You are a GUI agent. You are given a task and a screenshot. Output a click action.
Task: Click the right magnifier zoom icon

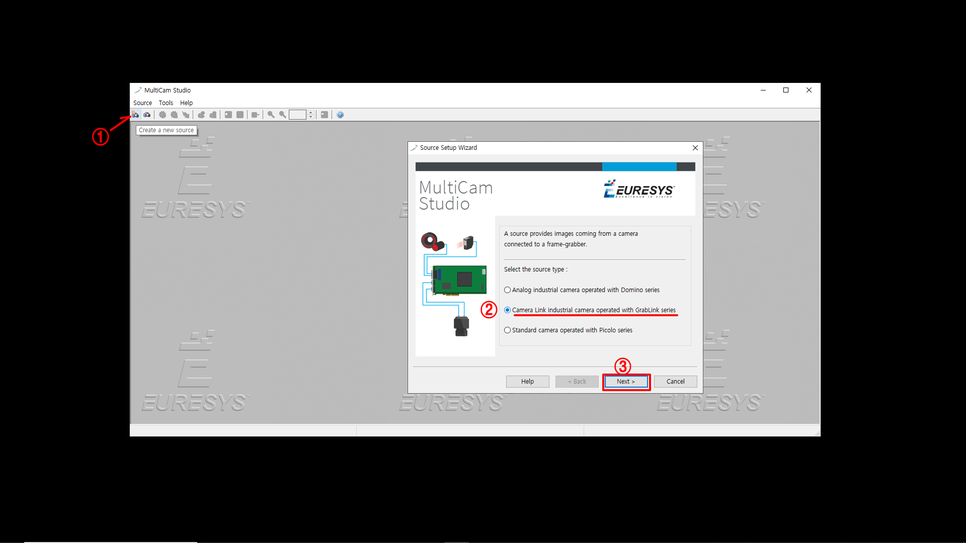pyautogui.click(x=283, y=115)
